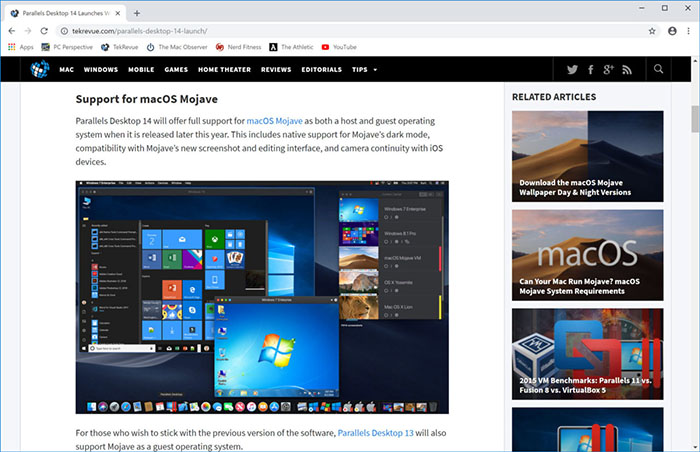Open the 2015 VM Benchmarks article

pyautogui.click(x=588, y=354)
